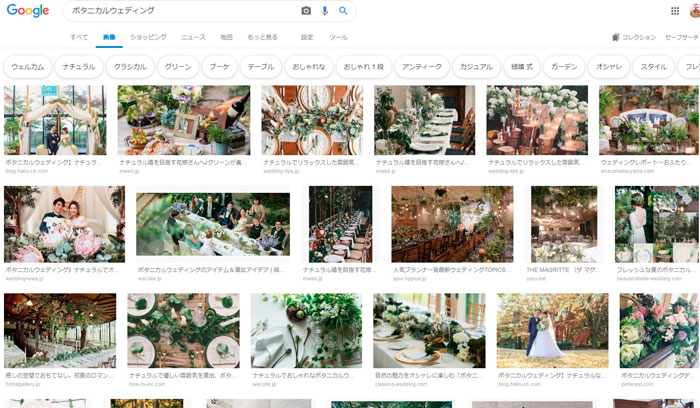This screenshot has height=408, width=700.
Task: Select the テーブル filter chip
Action: point(261,67)
